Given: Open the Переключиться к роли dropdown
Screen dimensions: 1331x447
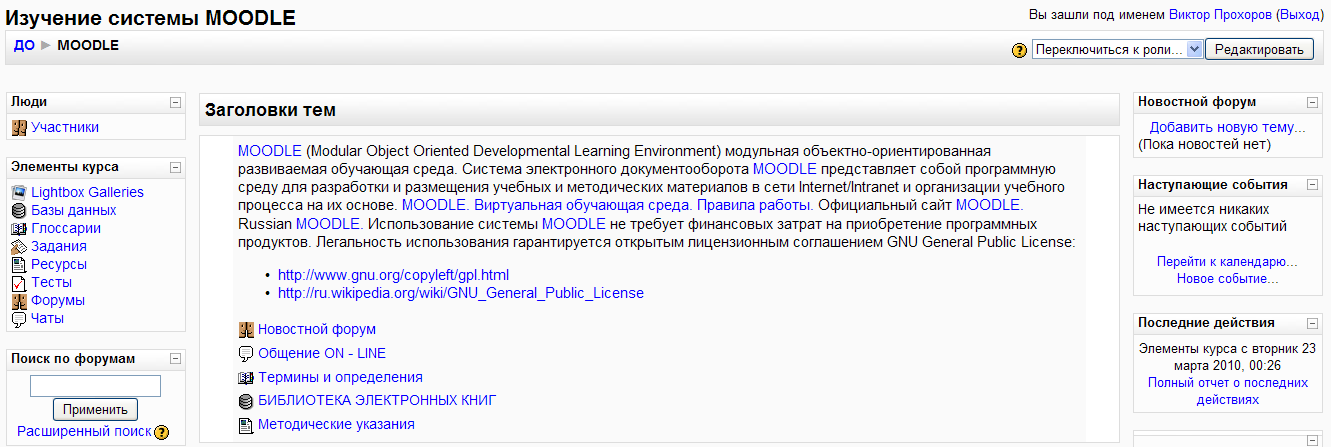Looking at the screenshot, I should pyautogui.click(x=1117, y=50).
